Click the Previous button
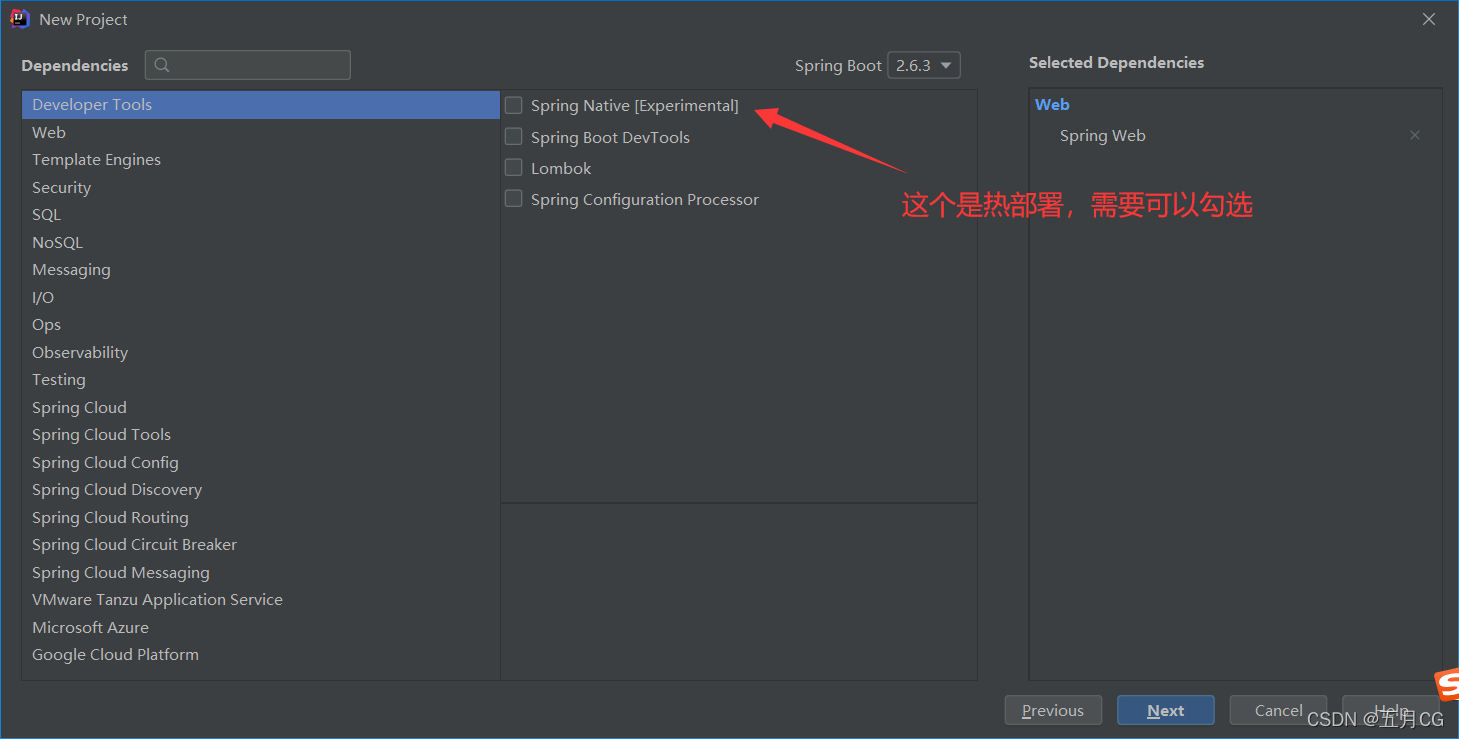The height and width of the screenshot is (739, 1459). (x=1053, y=710)
